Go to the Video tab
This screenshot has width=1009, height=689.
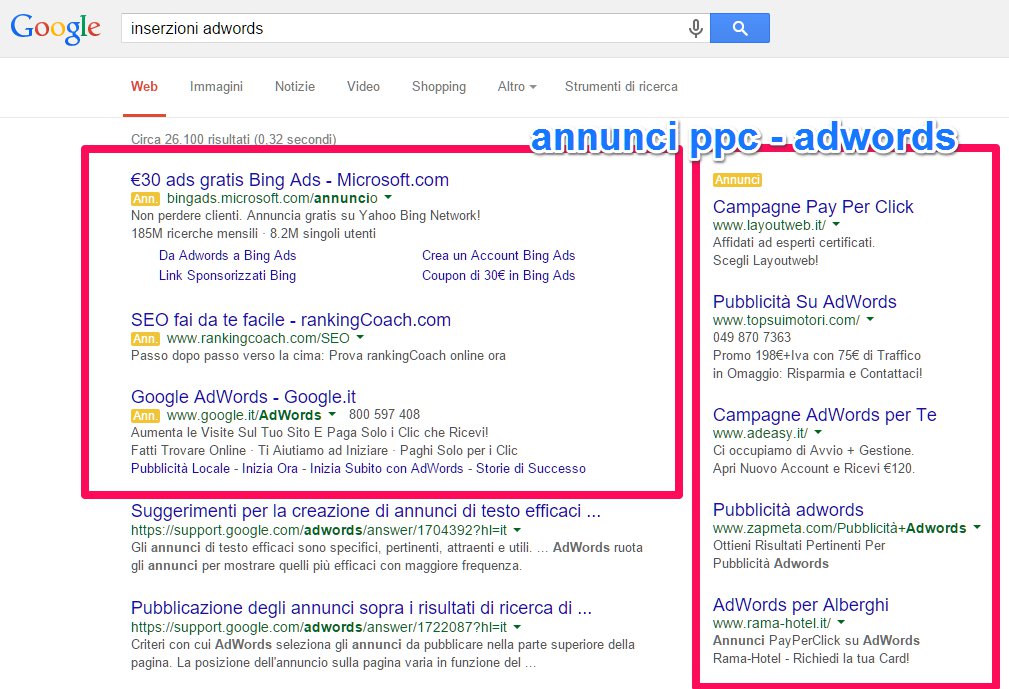click(x=364, y=86)
